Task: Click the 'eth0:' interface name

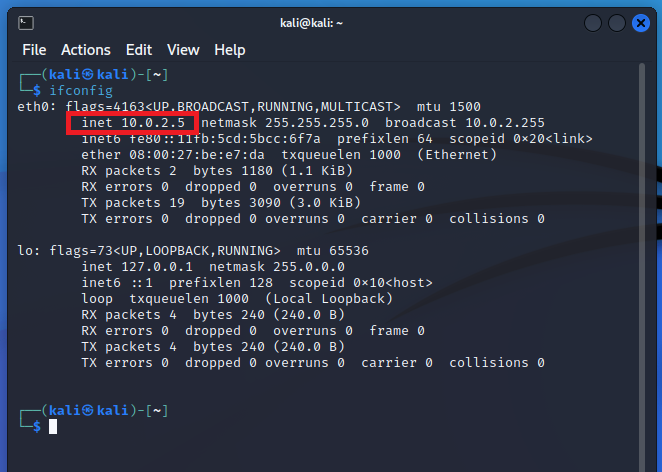Action: 37,107
